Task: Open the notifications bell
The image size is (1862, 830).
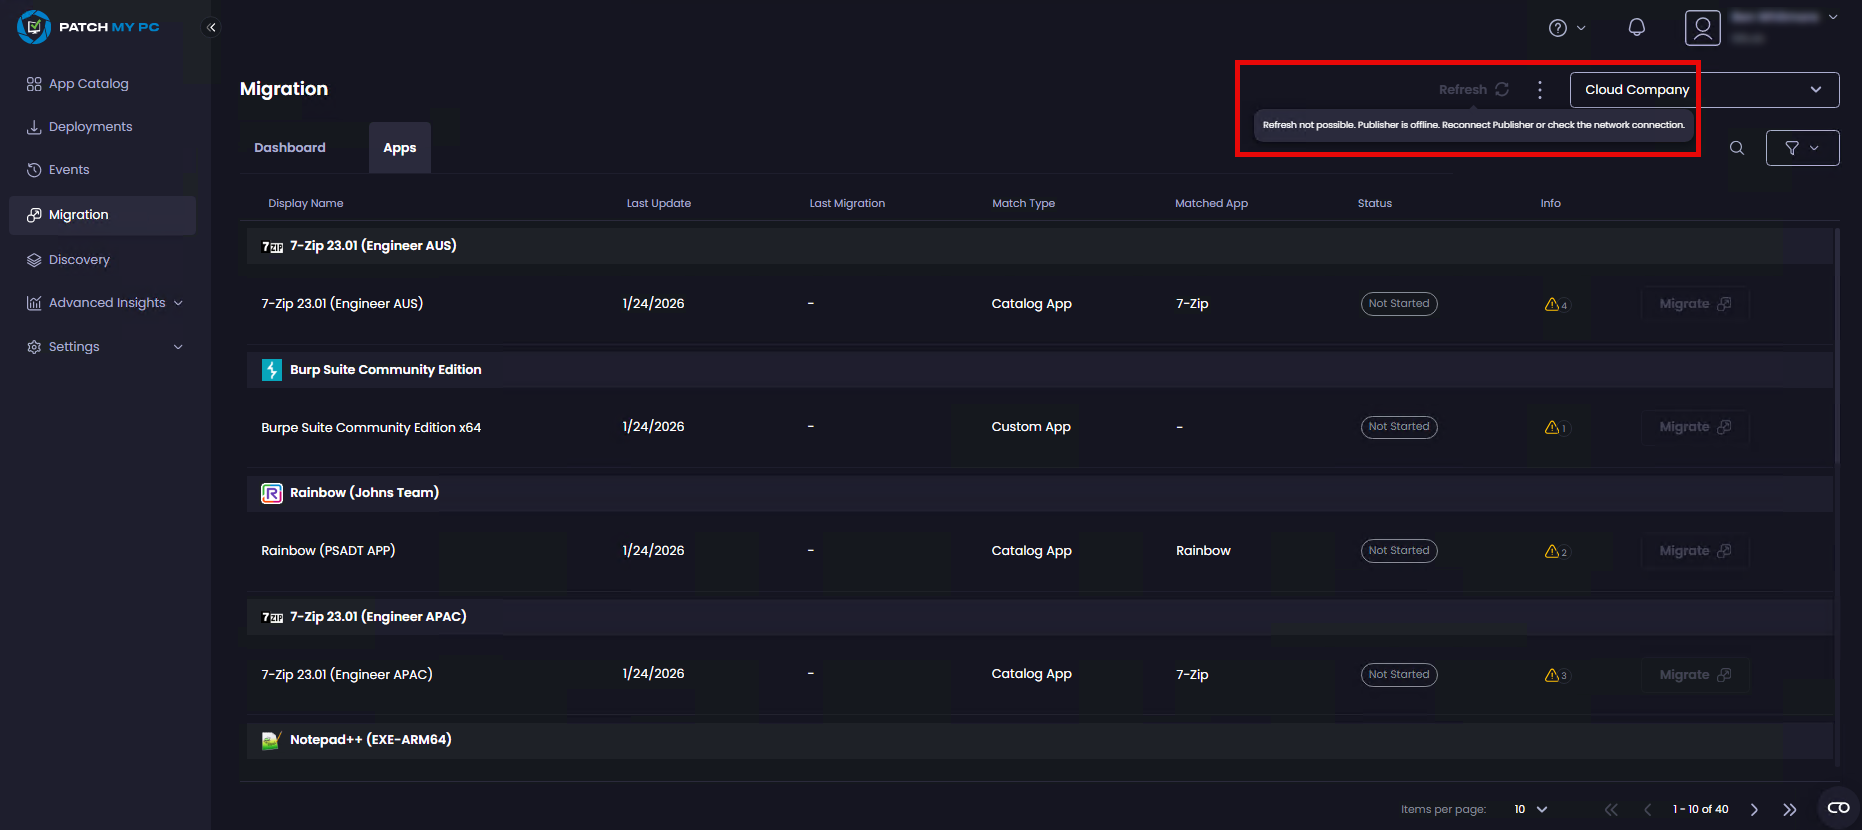Action: [1636, 28]
